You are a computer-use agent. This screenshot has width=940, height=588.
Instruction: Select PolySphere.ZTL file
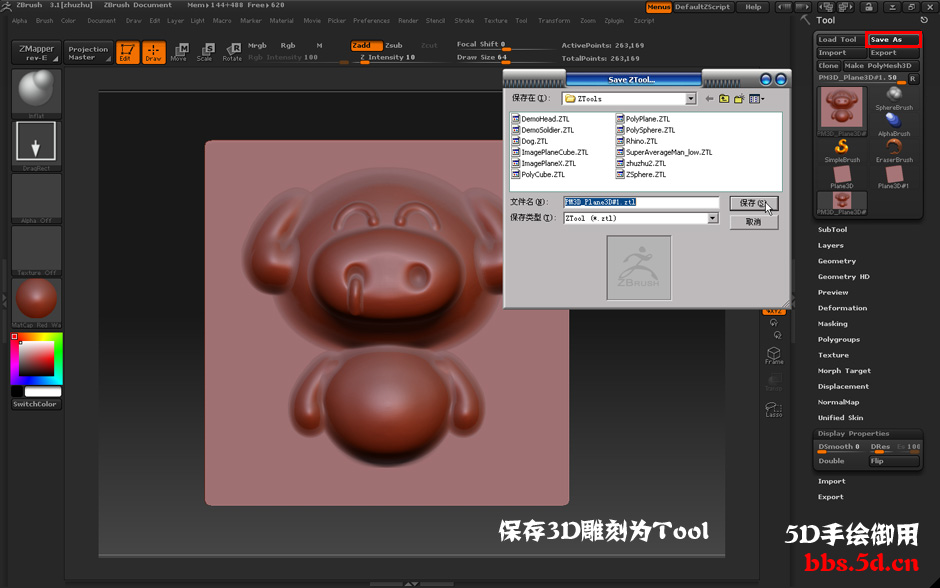click(x=646, y=130)
